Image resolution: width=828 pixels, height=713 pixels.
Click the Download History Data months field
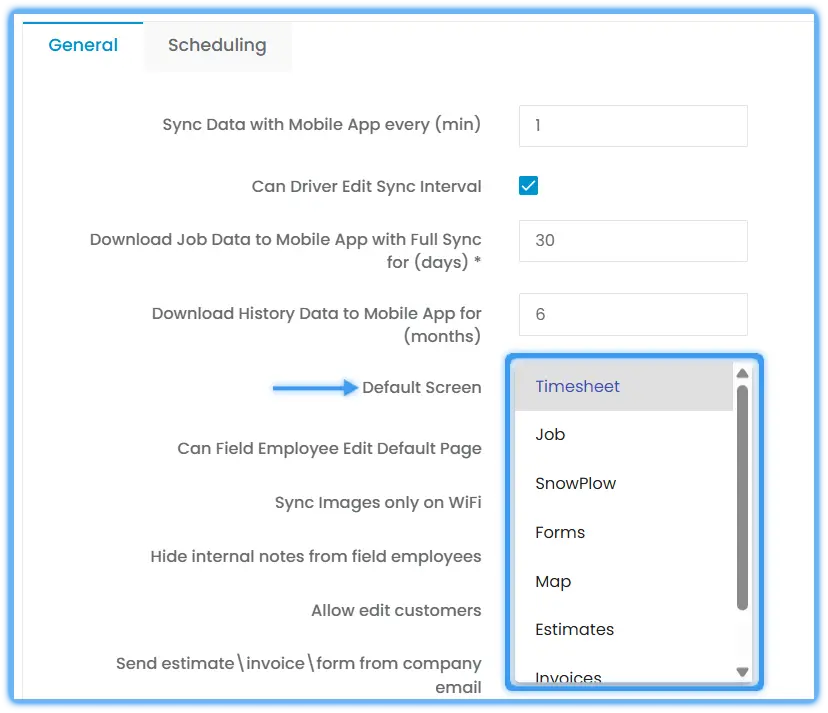click(633, 314)
